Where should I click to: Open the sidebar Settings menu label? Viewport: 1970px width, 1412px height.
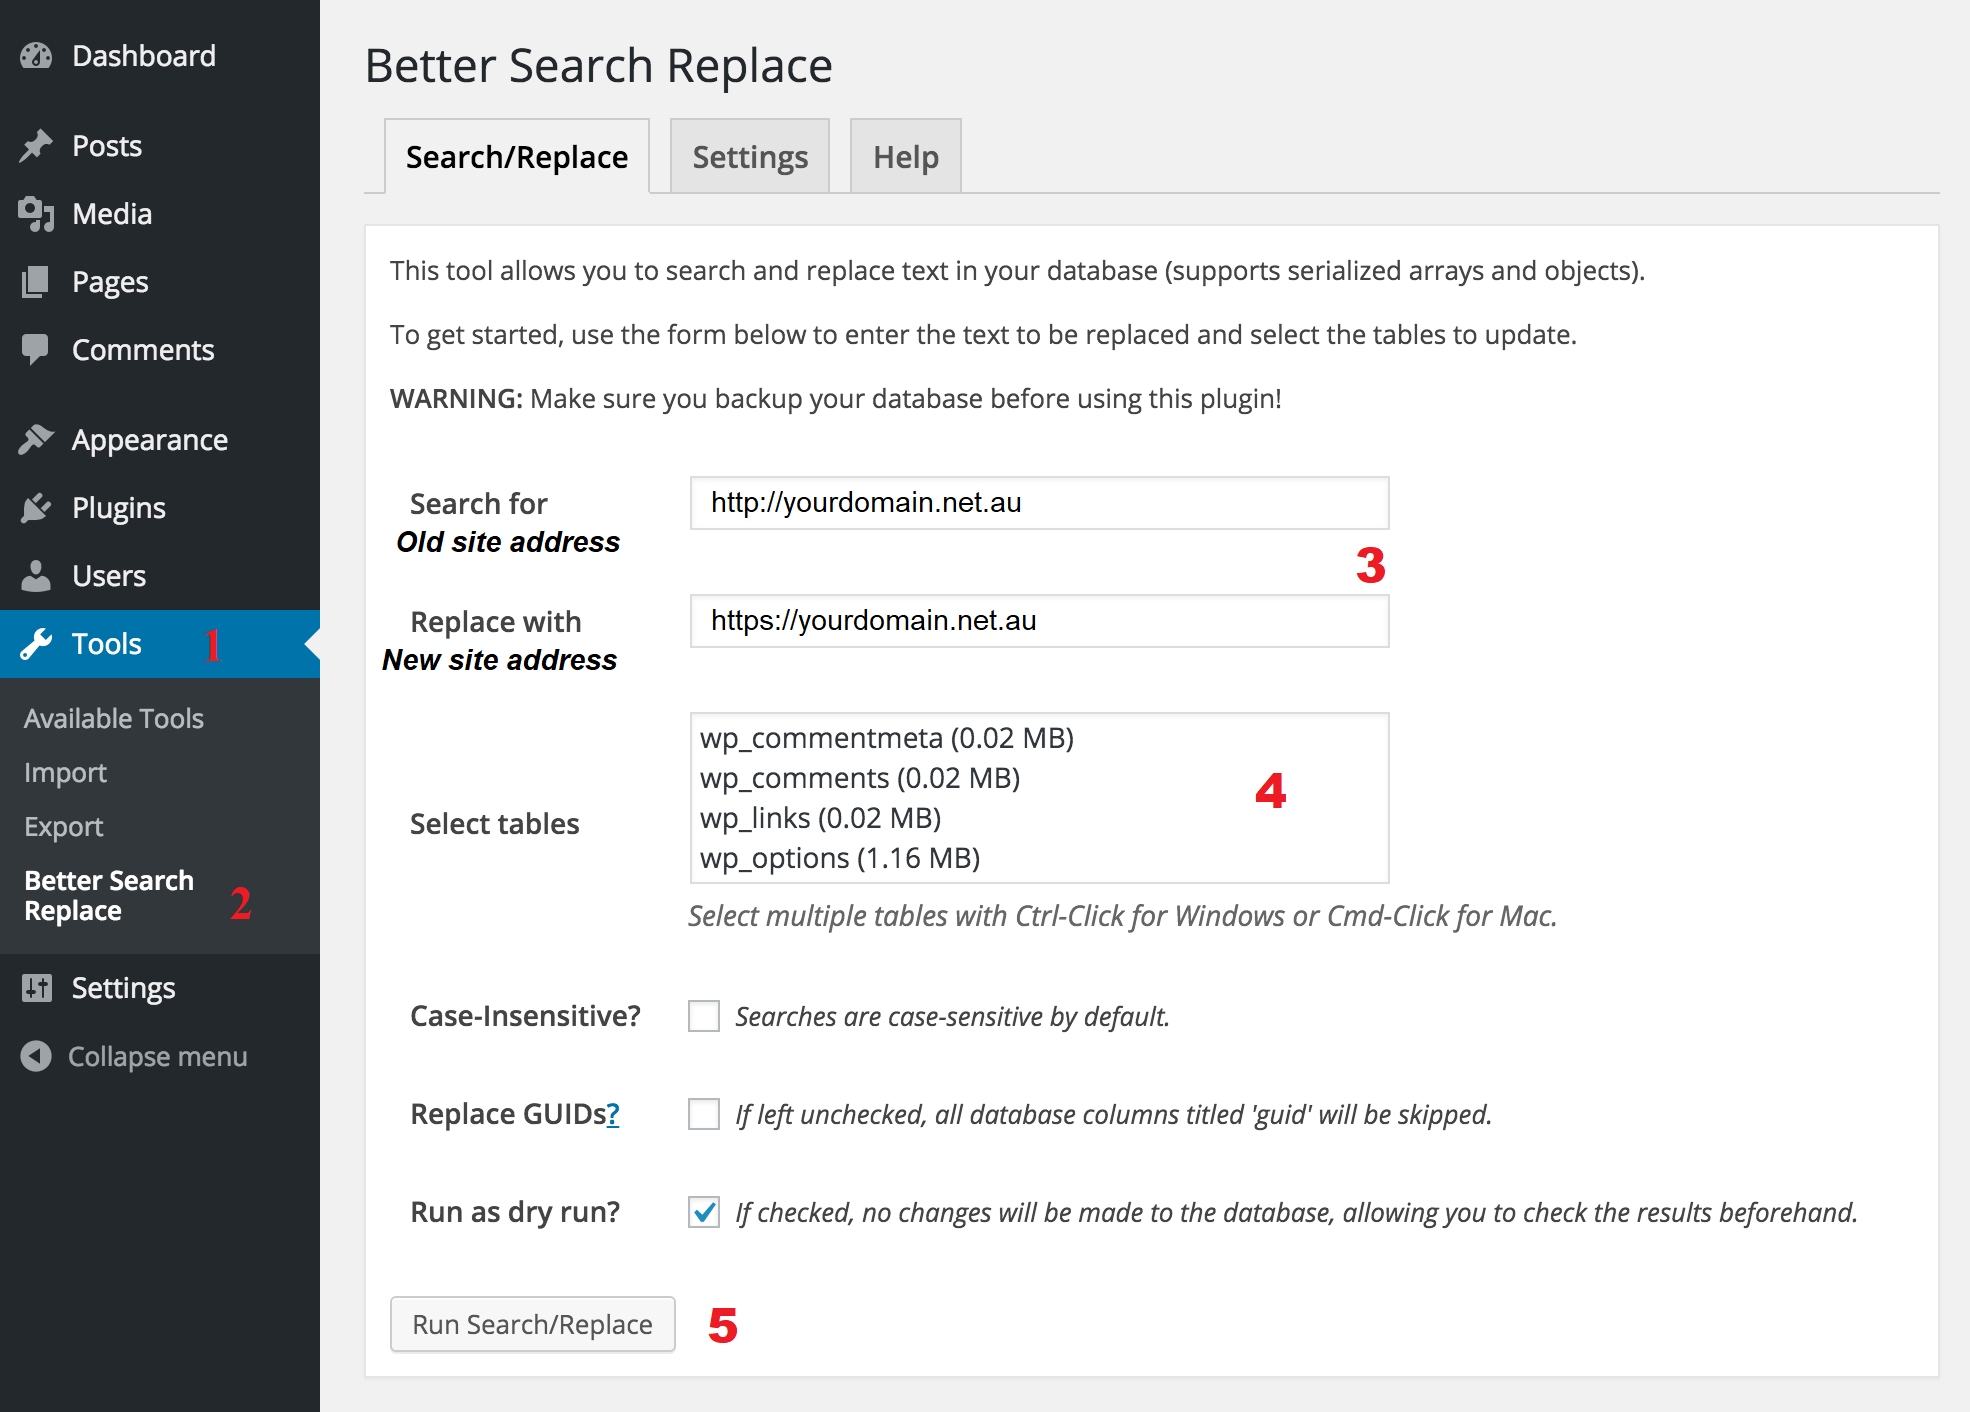[x=124, y=988]
